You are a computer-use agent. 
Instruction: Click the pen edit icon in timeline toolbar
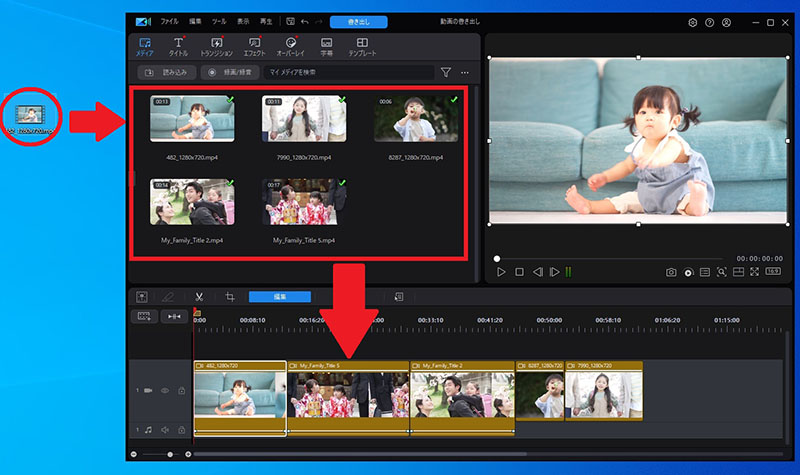tap(168, 296)
